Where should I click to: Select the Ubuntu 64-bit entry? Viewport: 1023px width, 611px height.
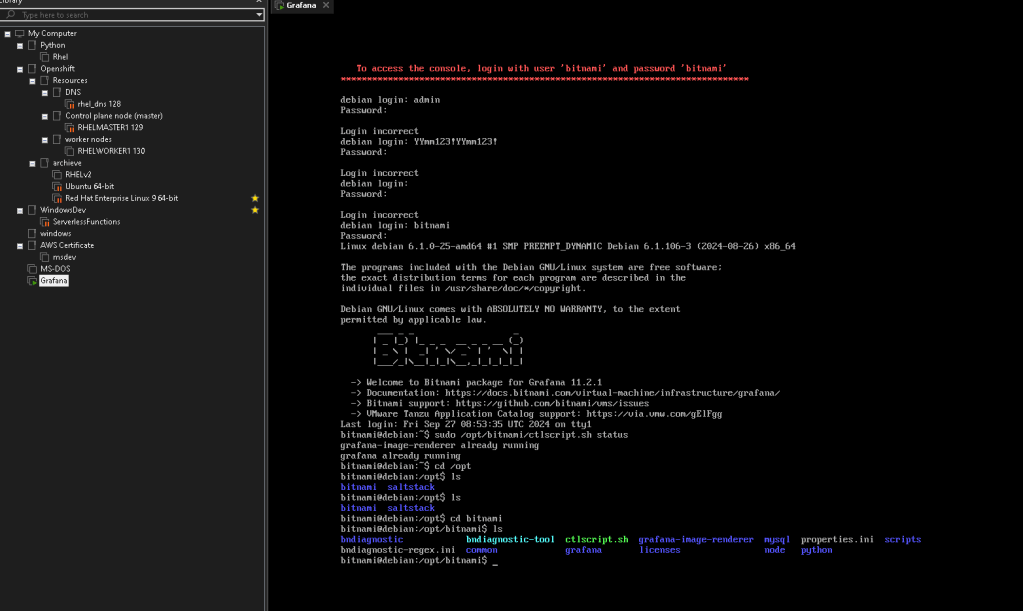[x=89, y=186]
